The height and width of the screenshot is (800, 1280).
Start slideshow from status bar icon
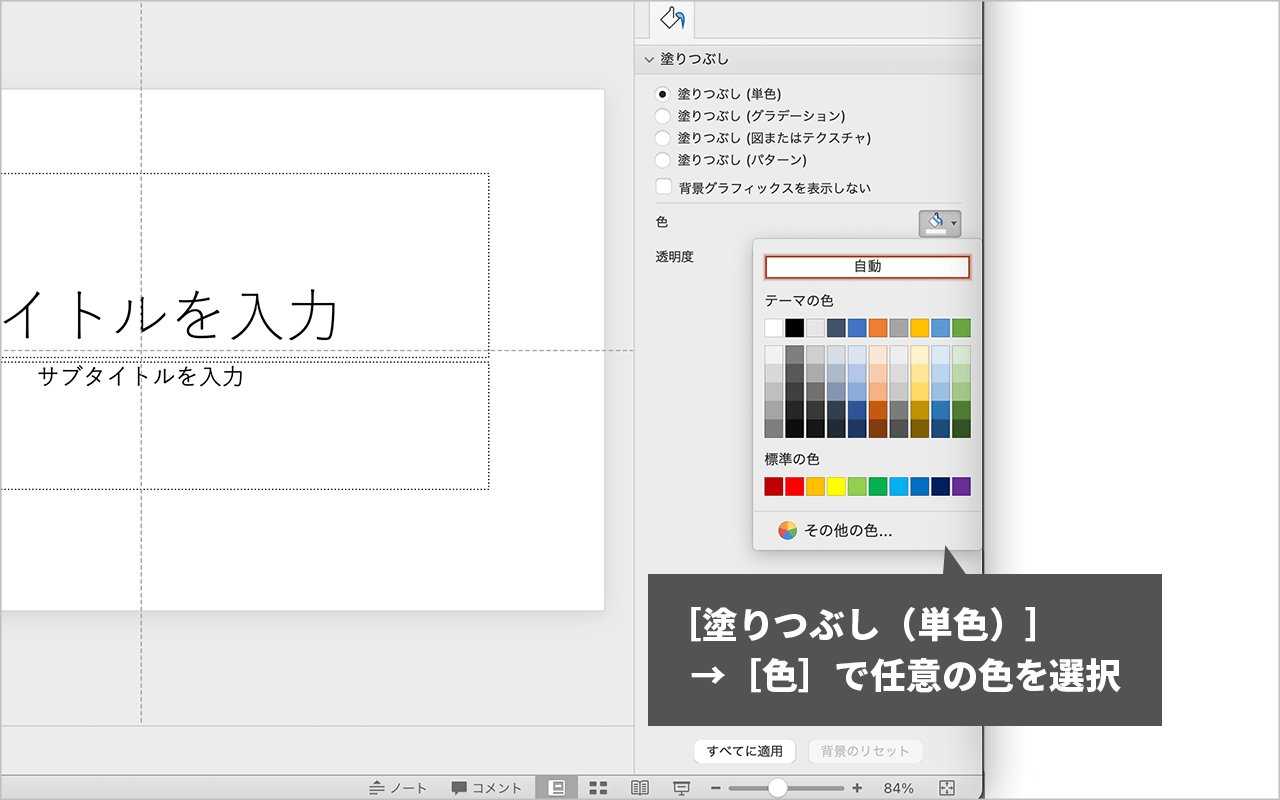click(x=682, y=788)
